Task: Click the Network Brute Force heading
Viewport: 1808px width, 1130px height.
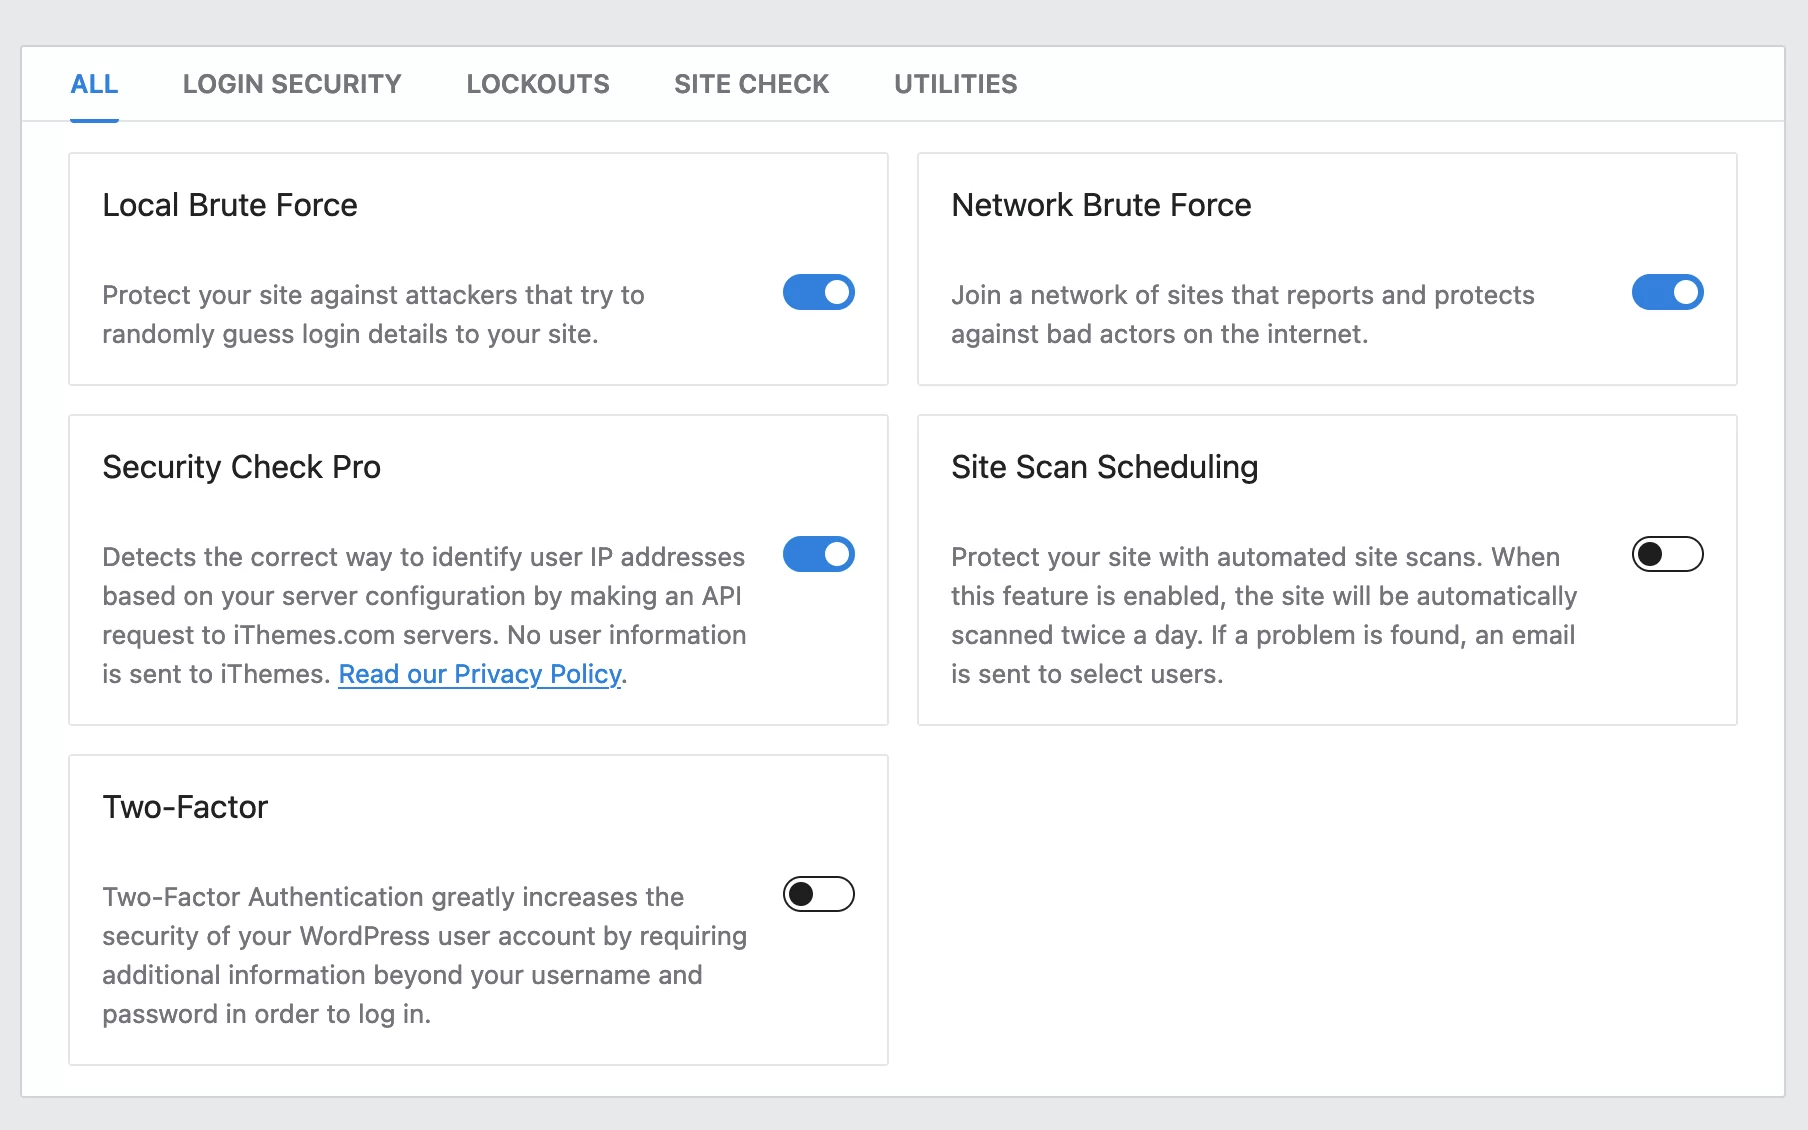Action: point(1101,205)
